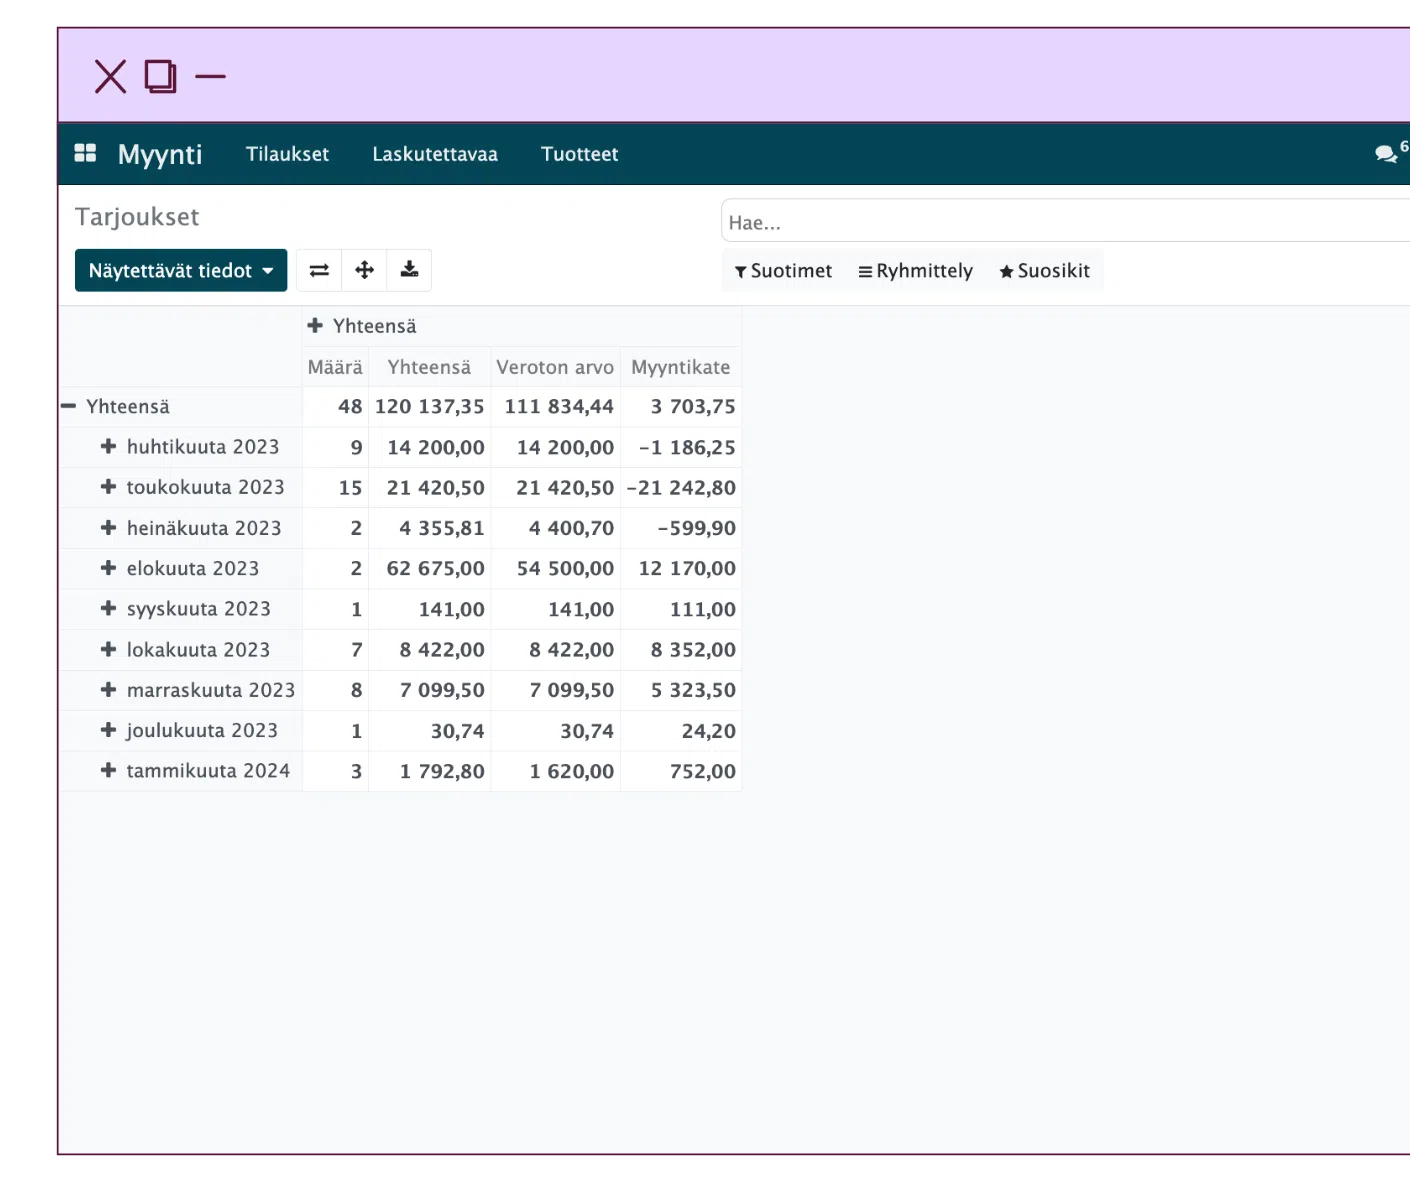Open the Ryhmittely grouping dropdown
This screenshot has width=1410, height=1182.
coord(915,271)
